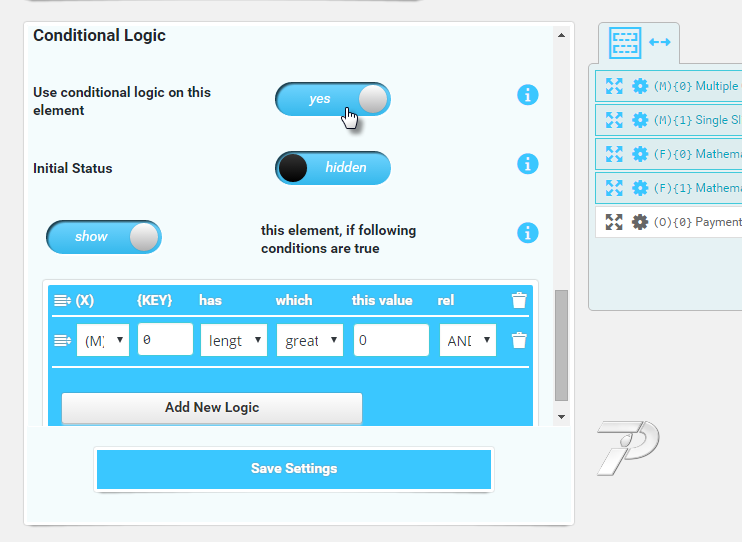Click the Save Settings button
742x542 pixels.
click(294, 469)
